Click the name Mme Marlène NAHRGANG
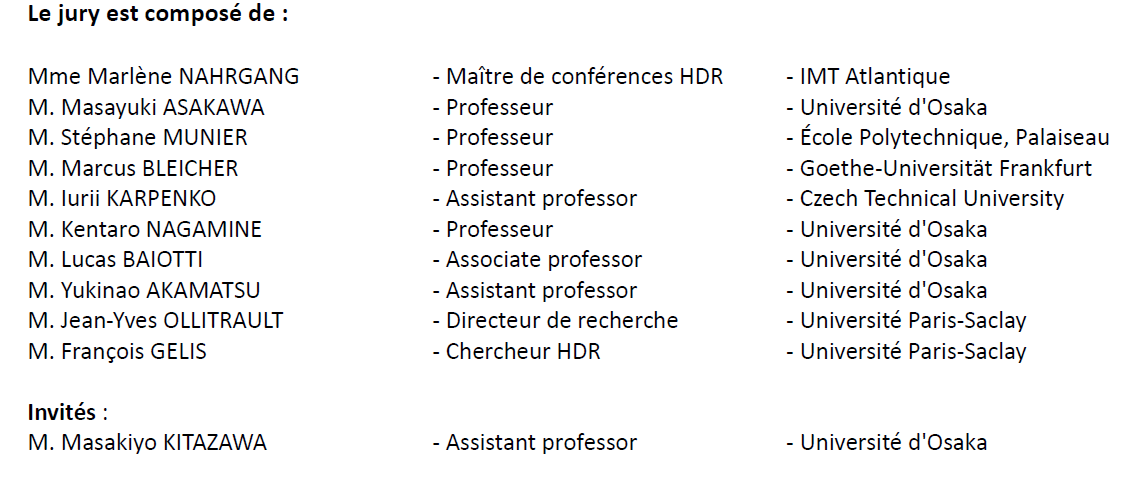This screenshot has width=1148, height=487. tap(164, 76)
